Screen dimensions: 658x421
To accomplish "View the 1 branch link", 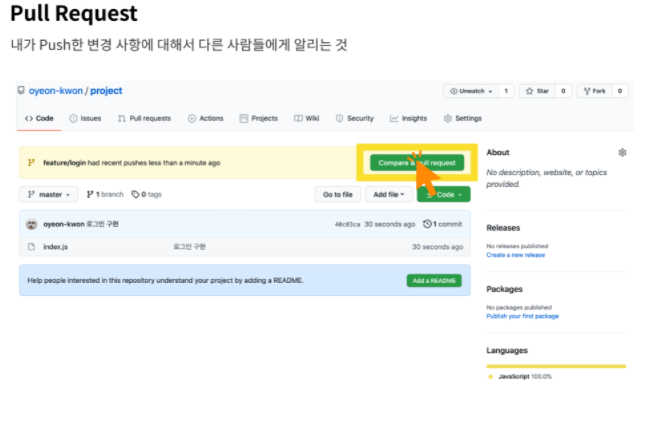I will [x=105, y=194].
